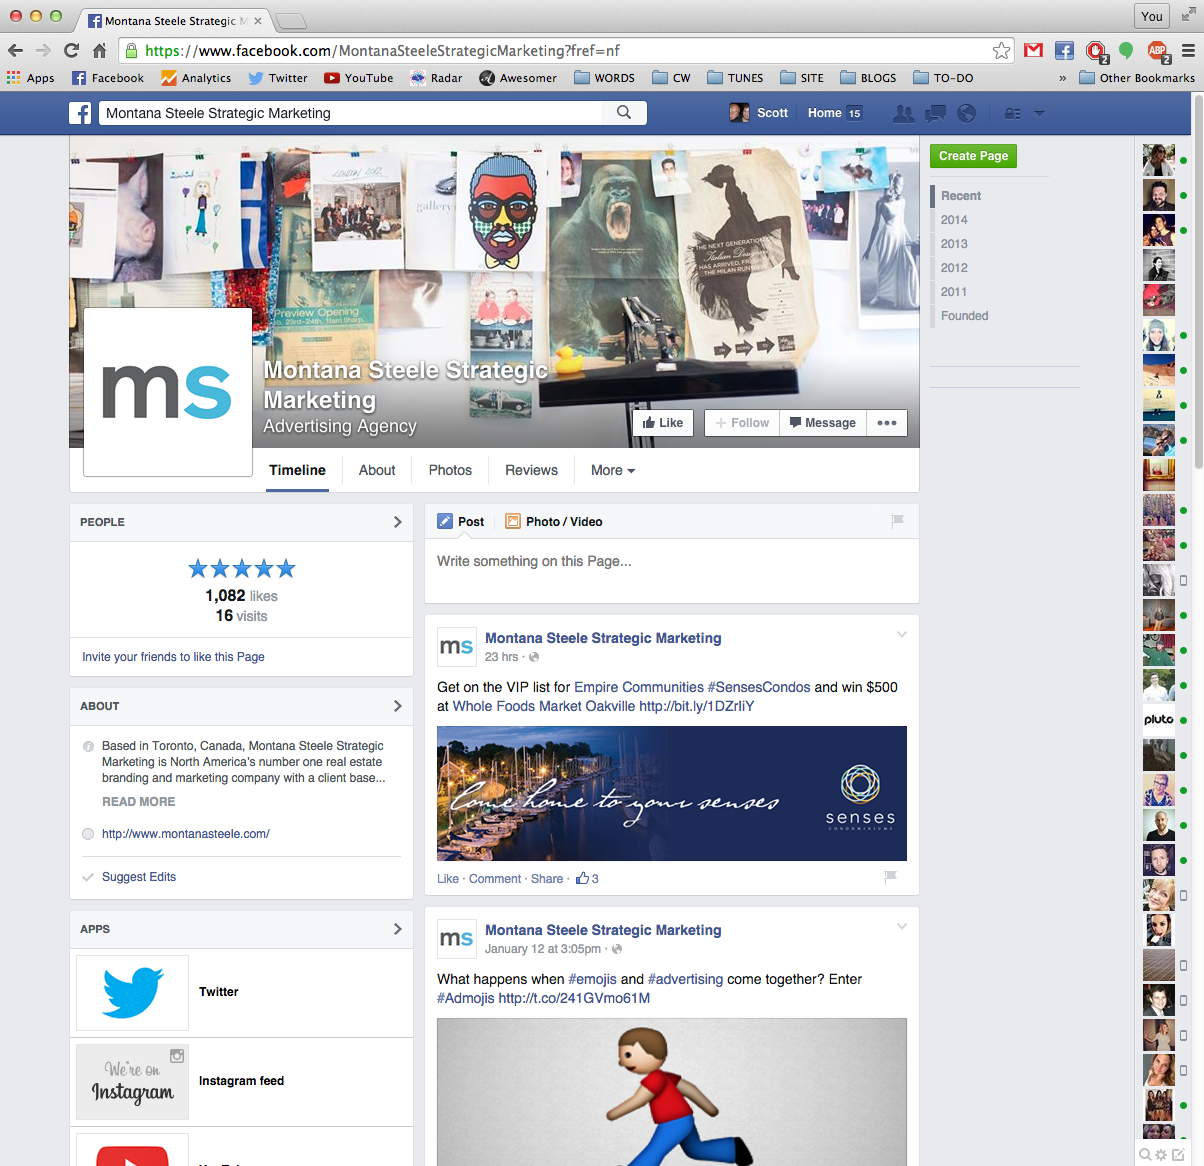Image resolution: width=1204 pixels, height=1166 pixels.
Task: Open Twitter app thumbnail
Action: pyautogui.click(x=132, y=992)
